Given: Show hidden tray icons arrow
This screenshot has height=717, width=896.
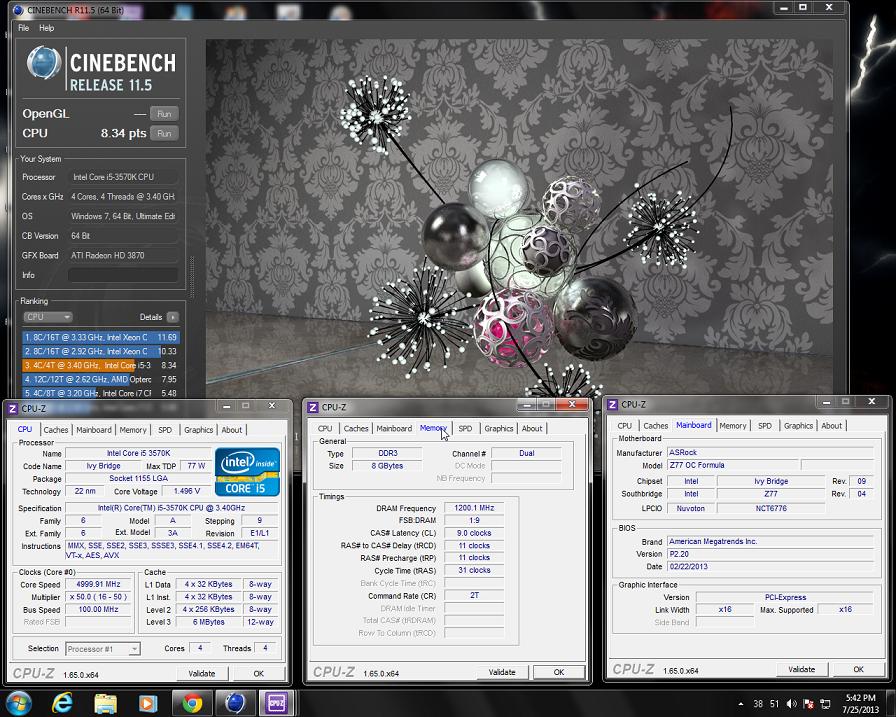Looking at the screenshot, I should coord(741,704).
